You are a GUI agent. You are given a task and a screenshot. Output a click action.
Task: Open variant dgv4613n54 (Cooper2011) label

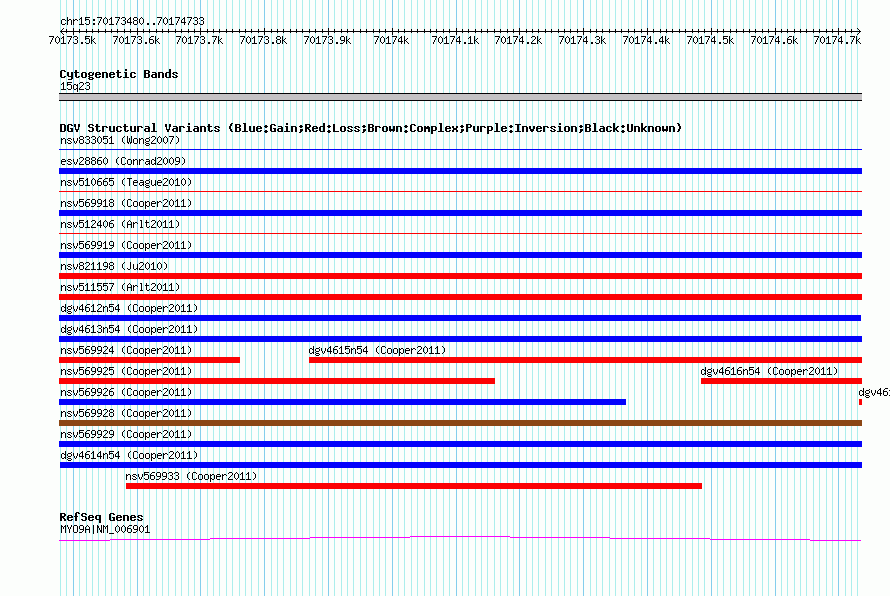129,329
